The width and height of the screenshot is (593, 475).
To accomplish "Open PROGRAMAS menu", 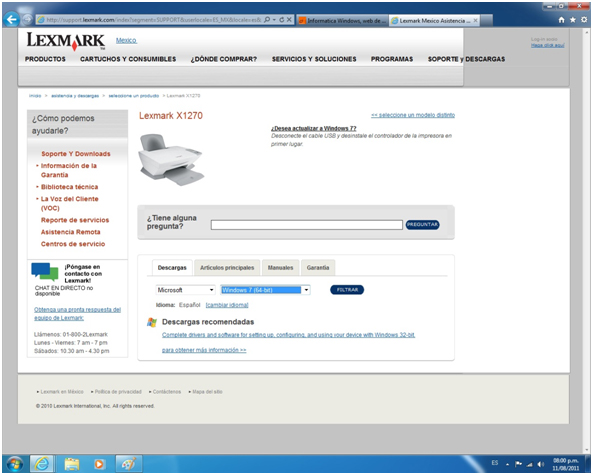I will pos(392,59).
